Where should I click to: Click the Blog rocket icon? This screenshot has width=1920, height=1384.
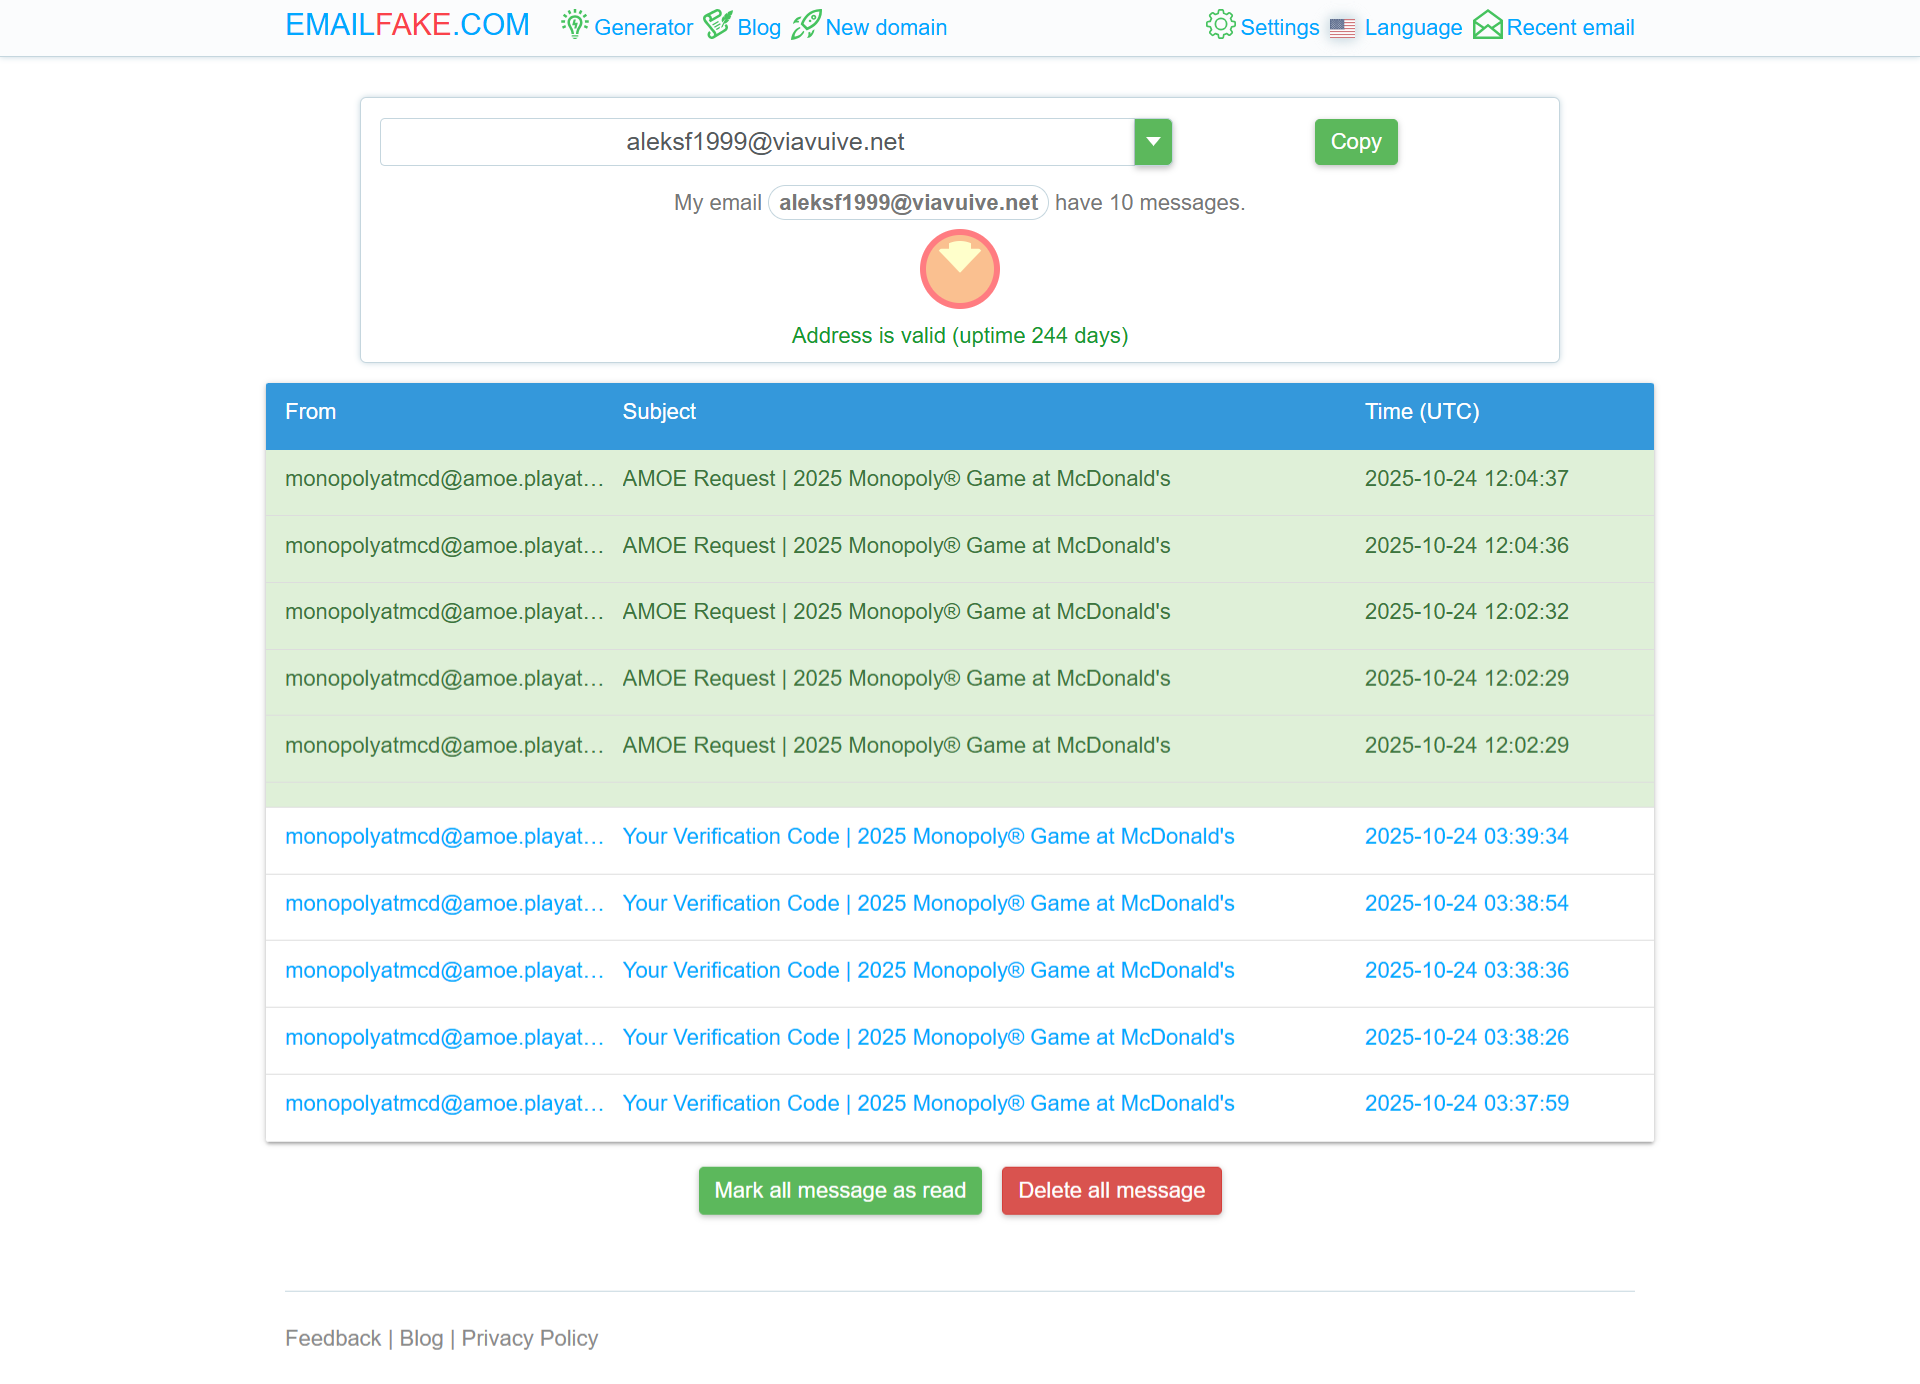pyautogui.click(x=717, y=24)
